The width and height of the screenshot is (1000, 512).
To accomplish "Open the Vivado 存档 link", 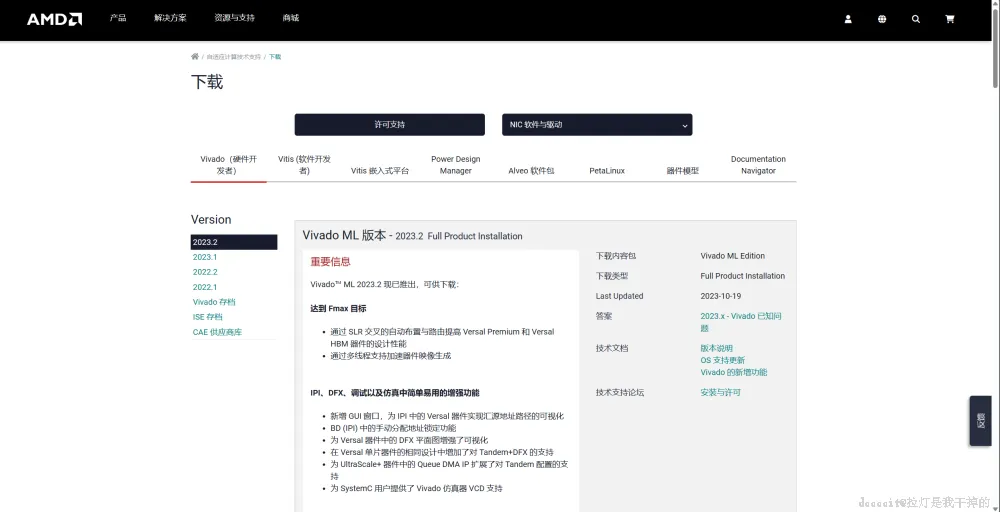I will pyautogui.click(x=214, y=302).
